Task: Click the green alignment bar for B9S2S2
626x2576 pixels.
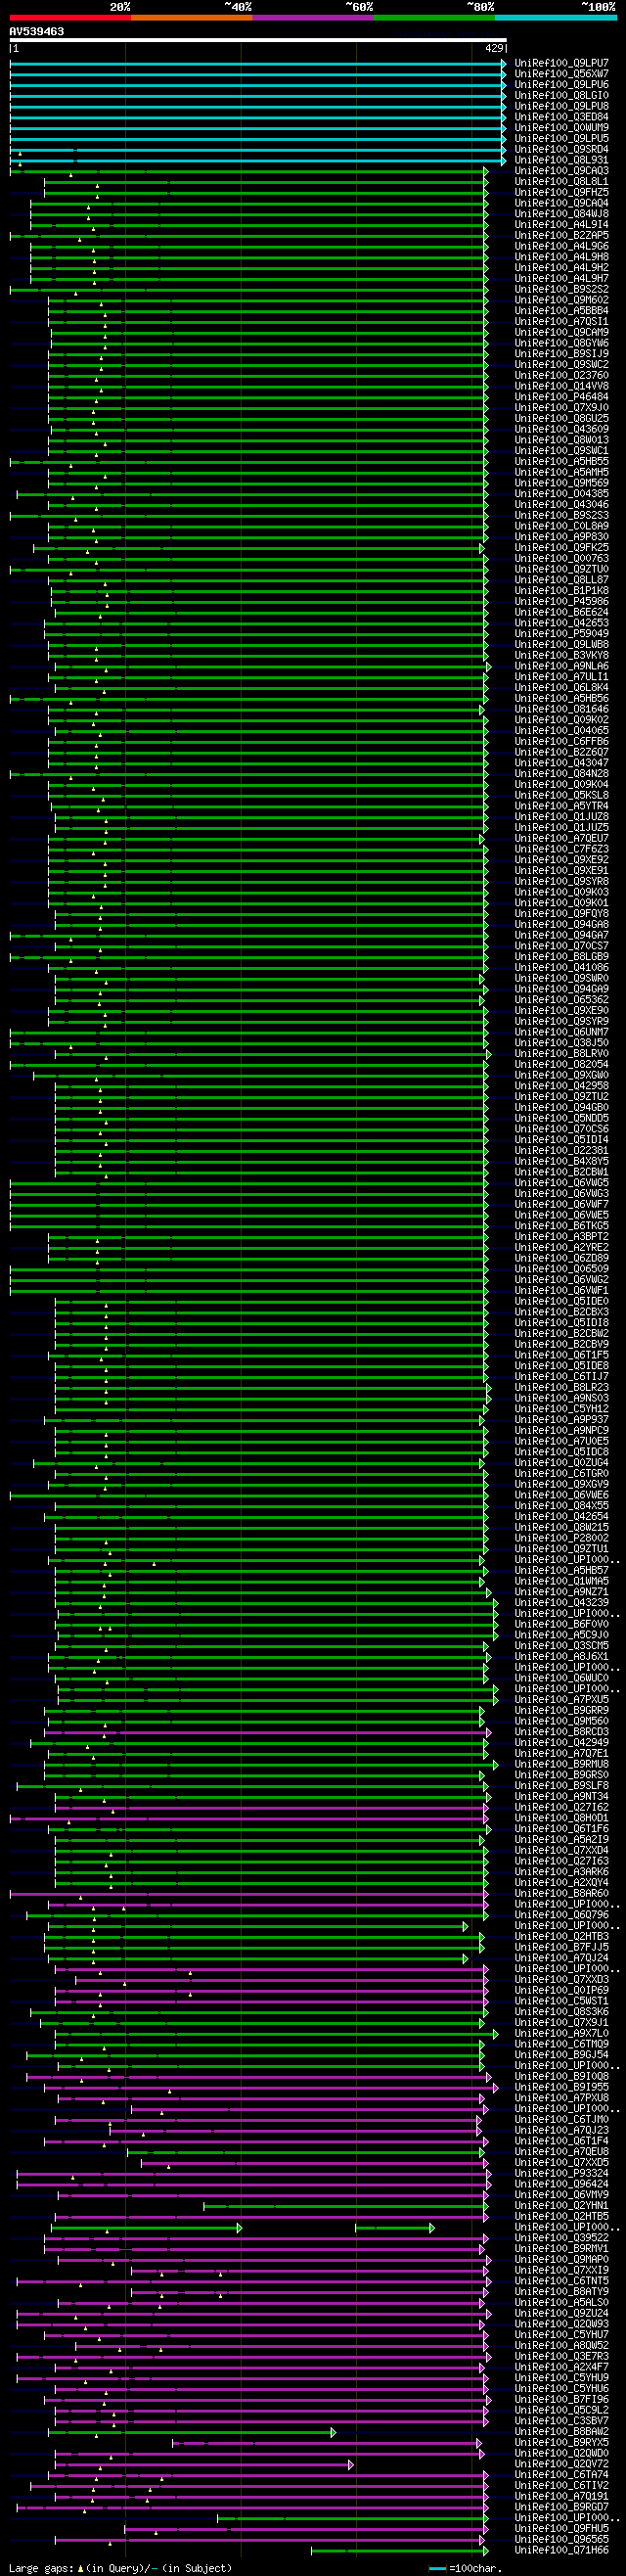Action: [x=249, y=290]
